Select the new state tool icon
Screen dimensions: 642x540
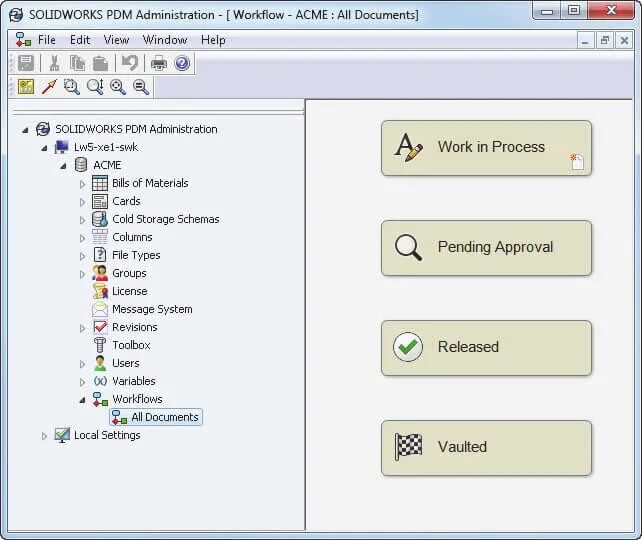26,86
